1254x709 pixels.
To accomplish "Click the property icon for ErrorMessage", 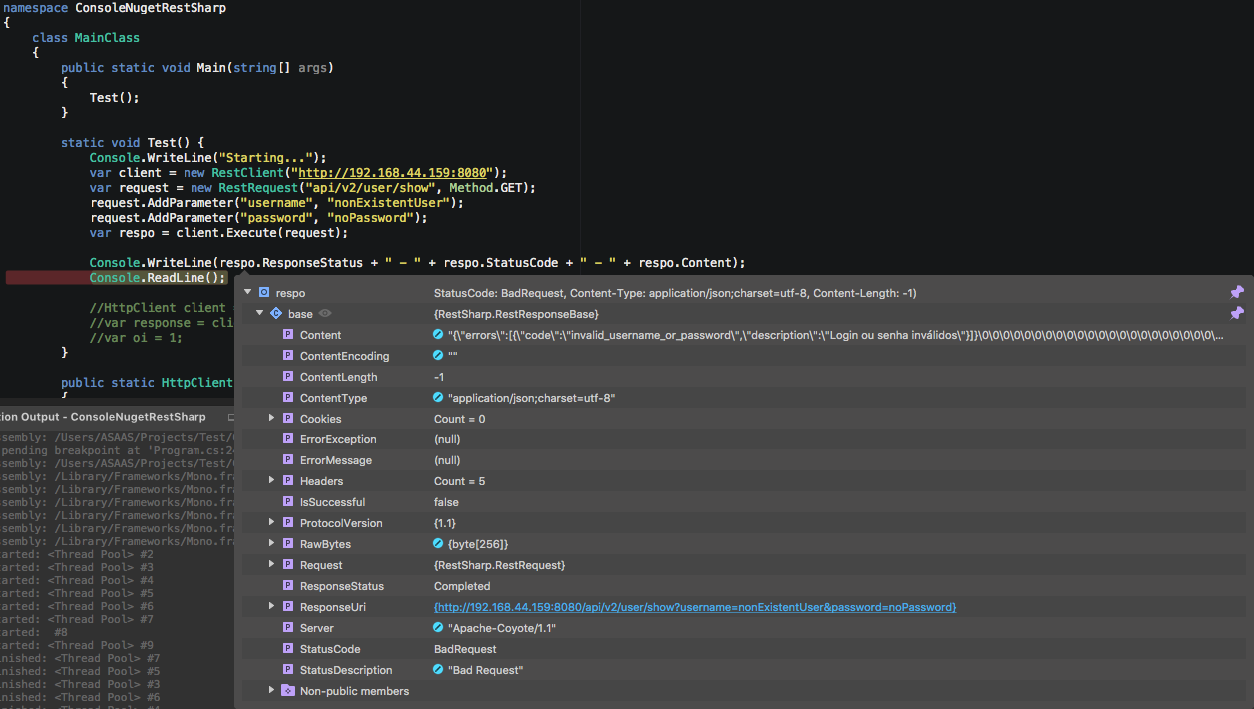I will (x=288, y=460).
